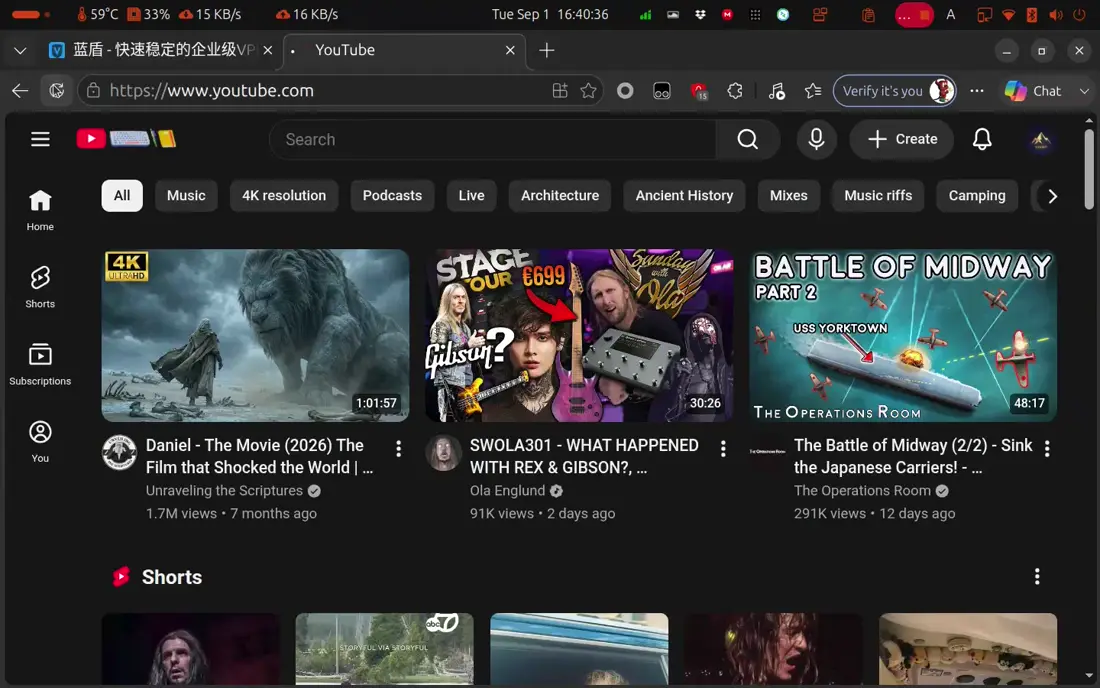Open options for SWOLA301 video
This screenshot has height=688, width=1100.
click(723, 449)
